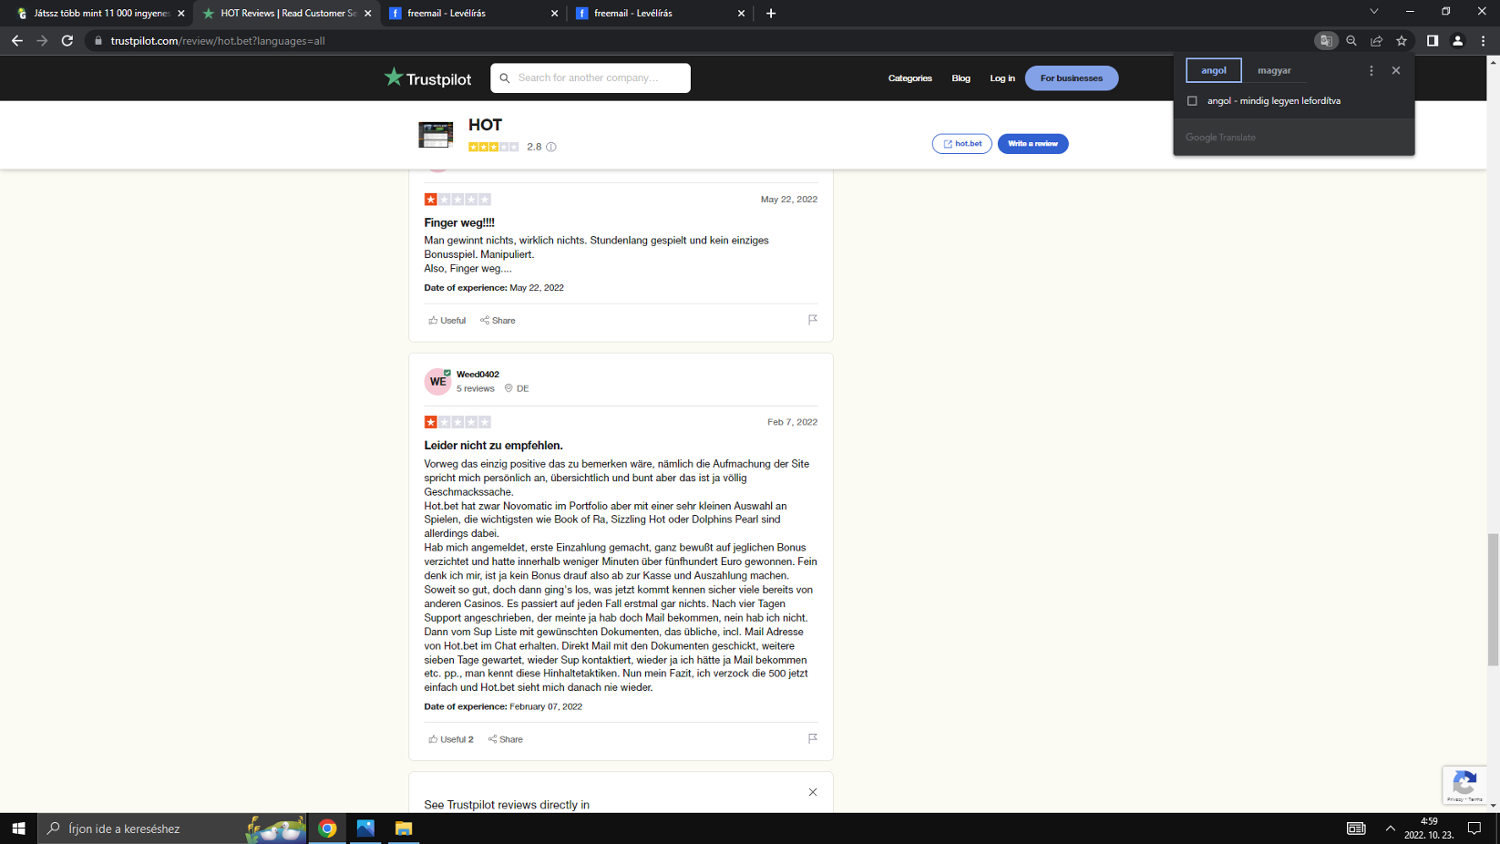This screenshot has height=844, width=1500.
Task: Bookmark this page with the star icon
Action: pyautogui.click(x=1401, y=41)
